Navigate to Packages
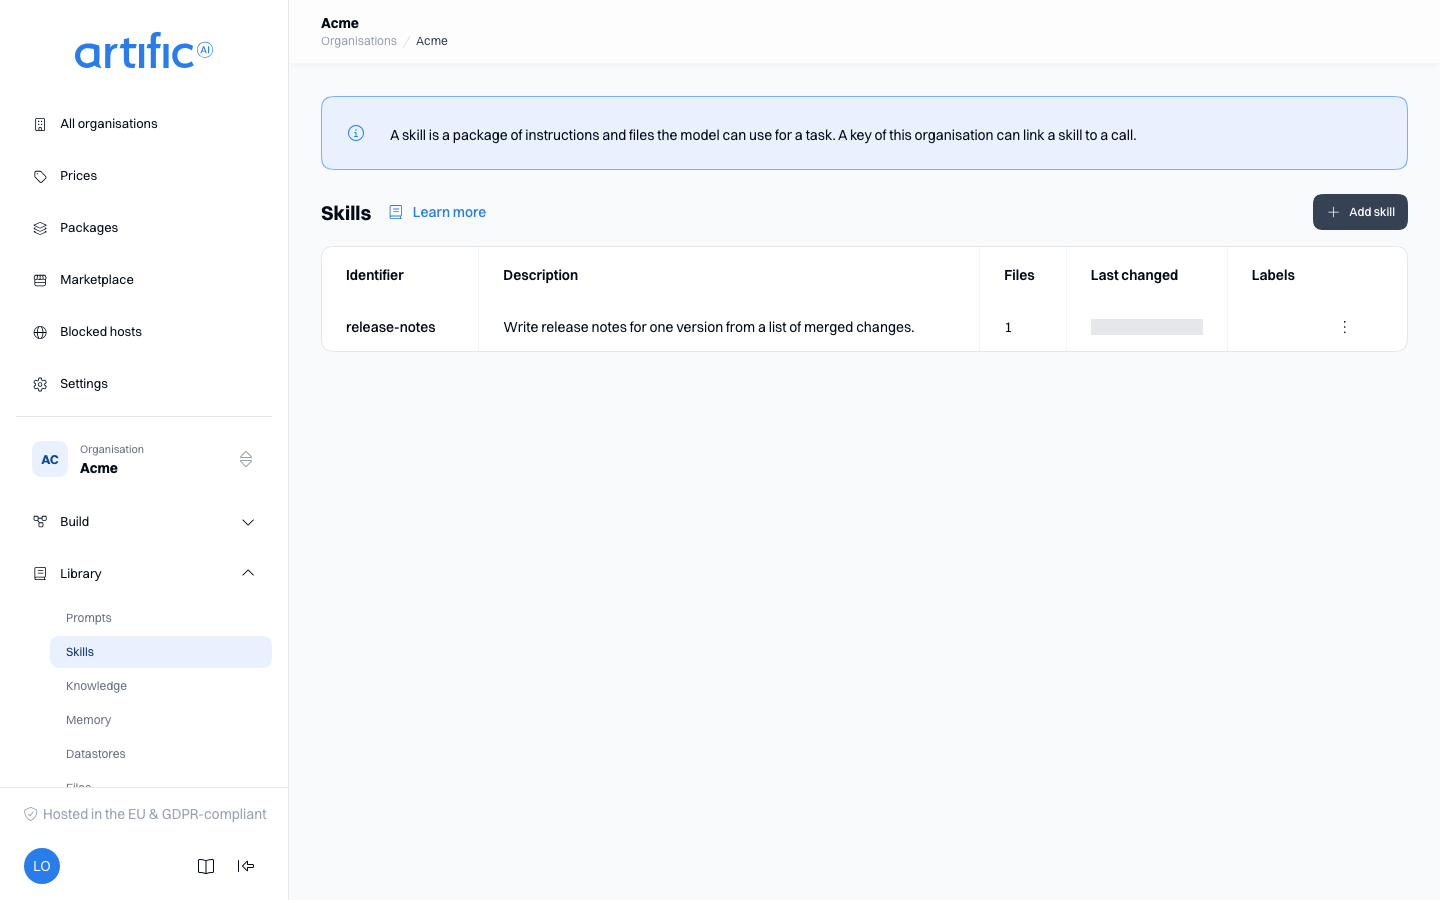Image resolution: width=1440 pixels, height=900 pixels. click(144, 228)
